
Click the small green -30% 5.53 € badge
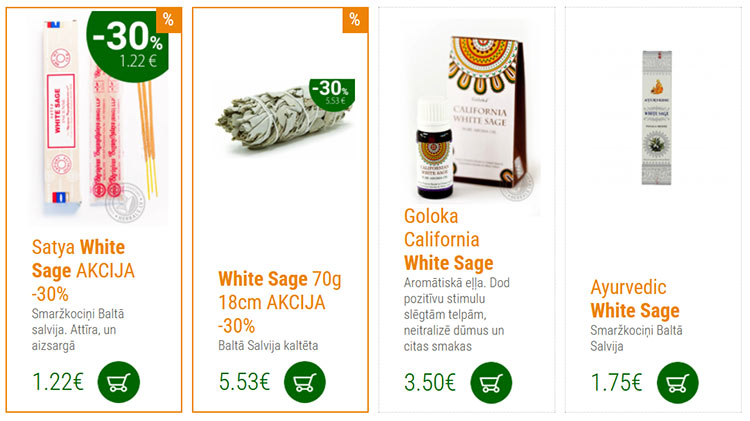pos(332,94)
